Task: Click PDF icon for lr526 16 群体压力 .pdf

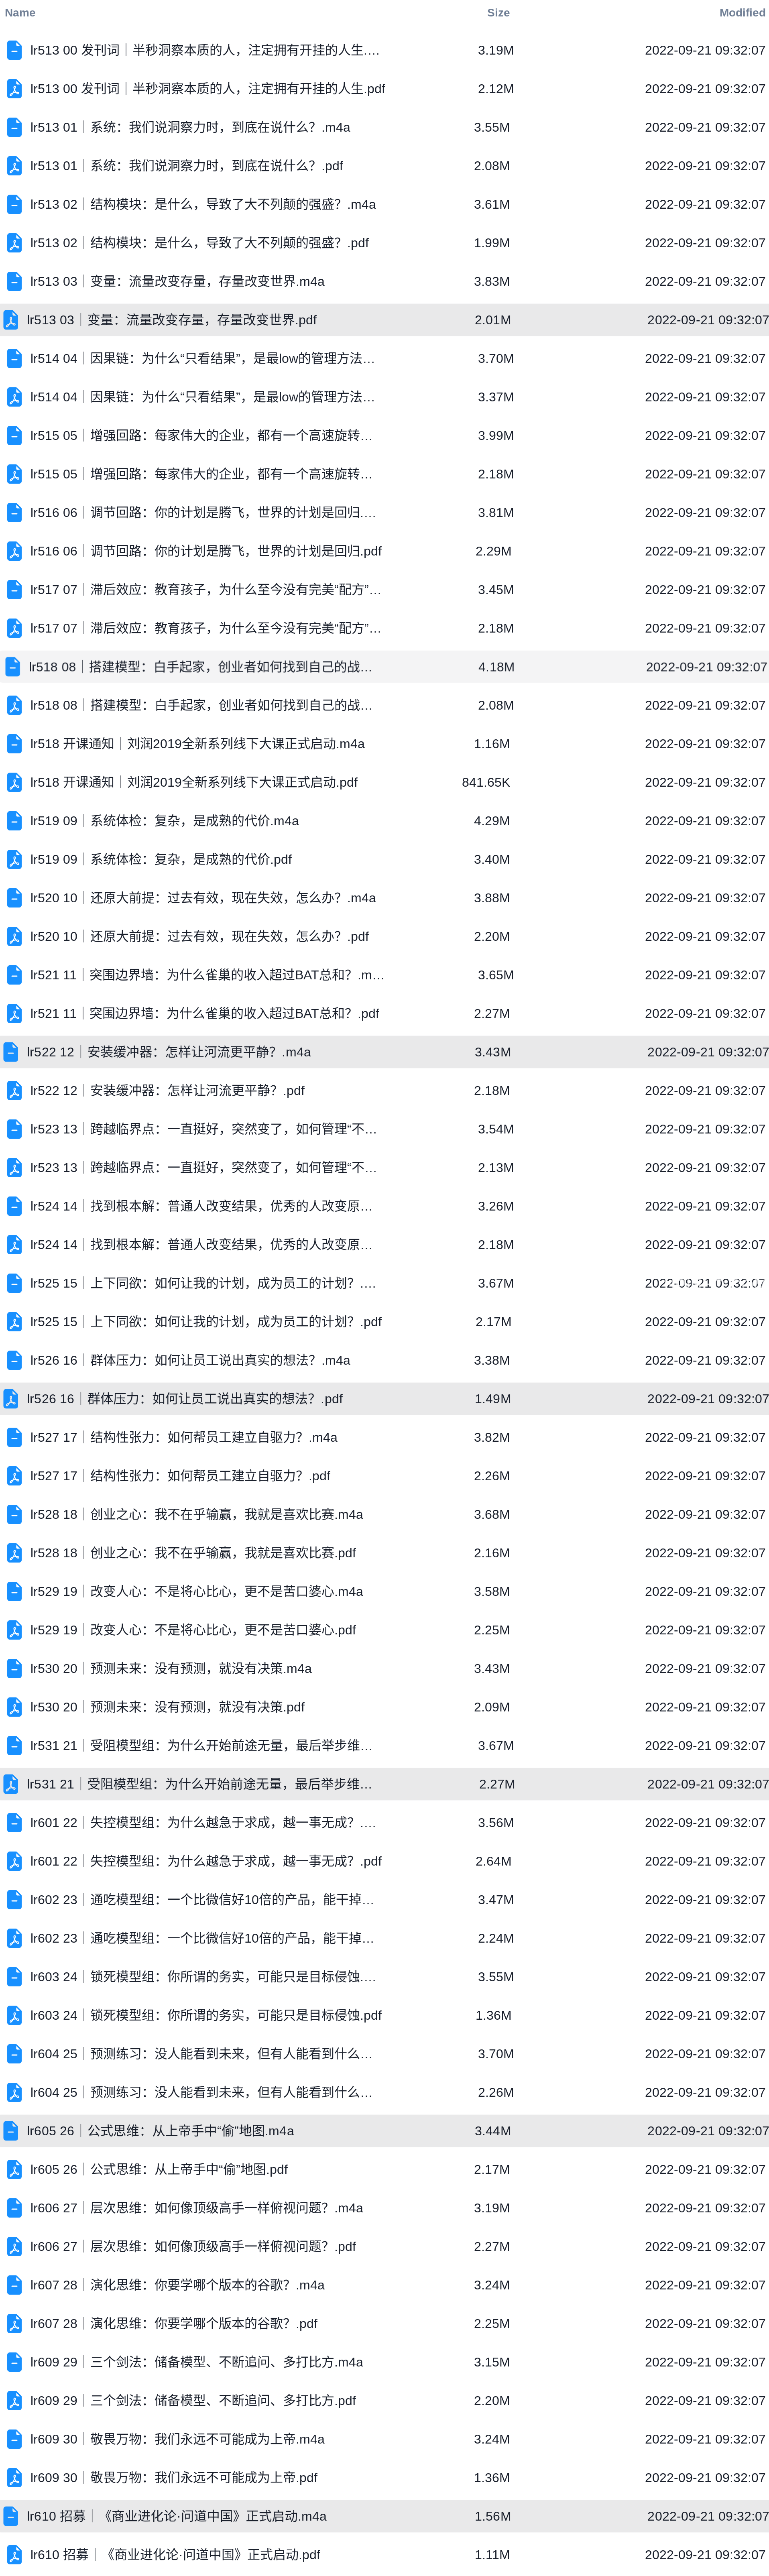Action: (x=11, y=1399)
